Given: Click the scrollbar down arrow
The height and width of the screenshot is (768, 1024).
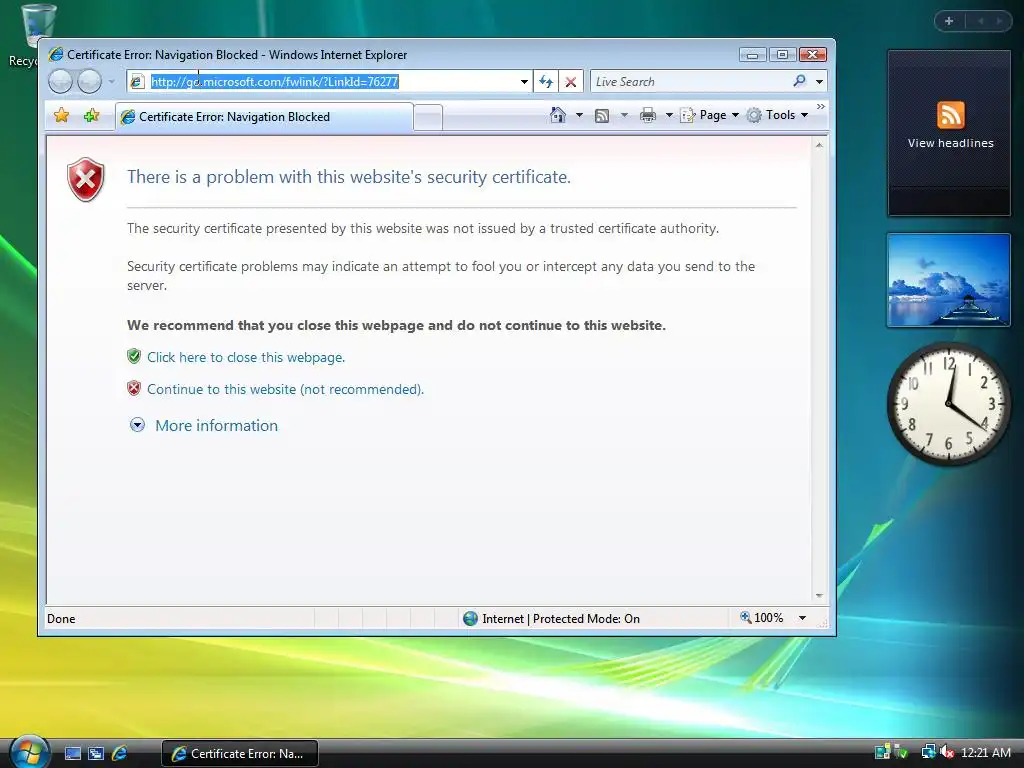Looking at the screenshot, I should tap(819, 596).
